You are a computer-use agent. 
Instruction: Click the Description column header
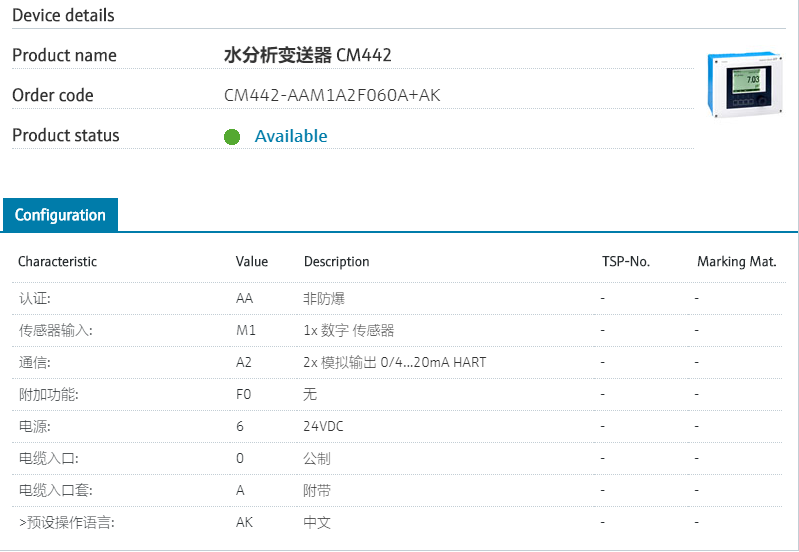336,262
